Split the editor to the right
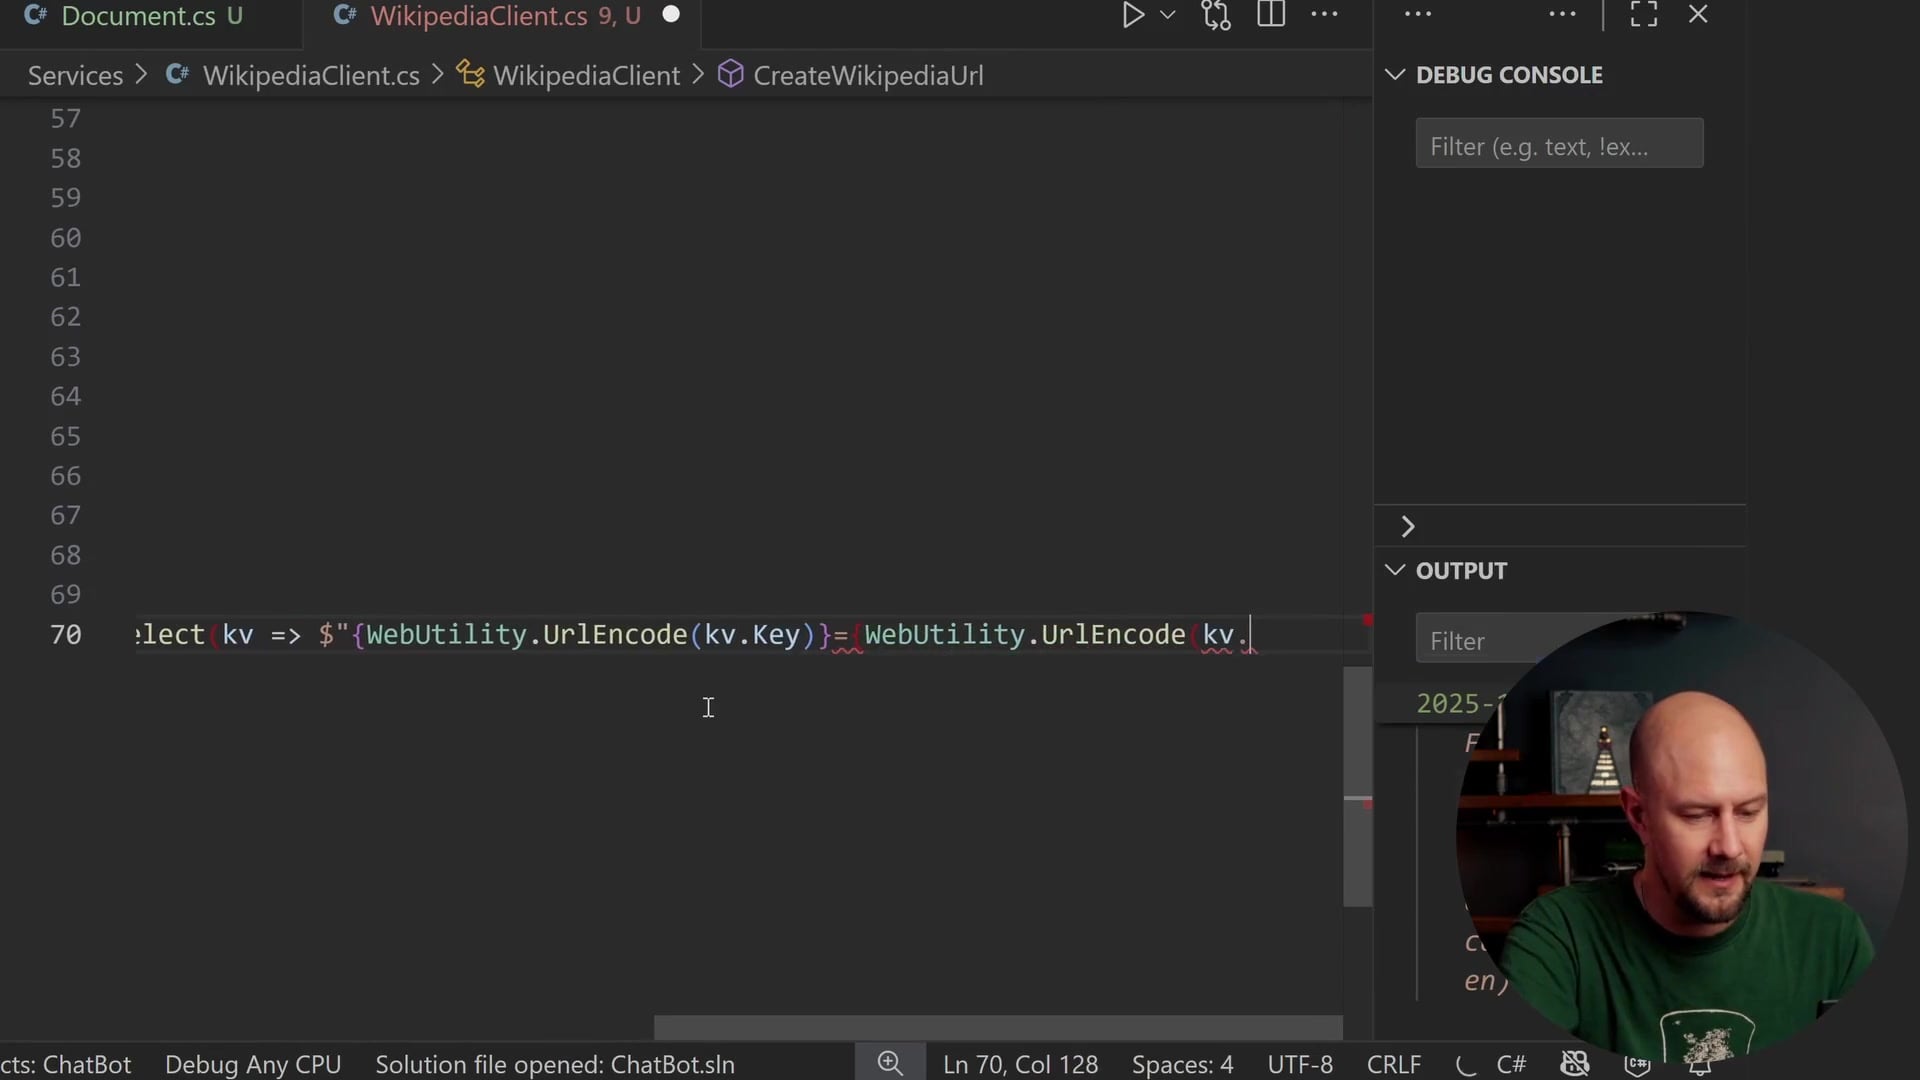This screenshot has height=1080, width=1920. click(1271, 15)
